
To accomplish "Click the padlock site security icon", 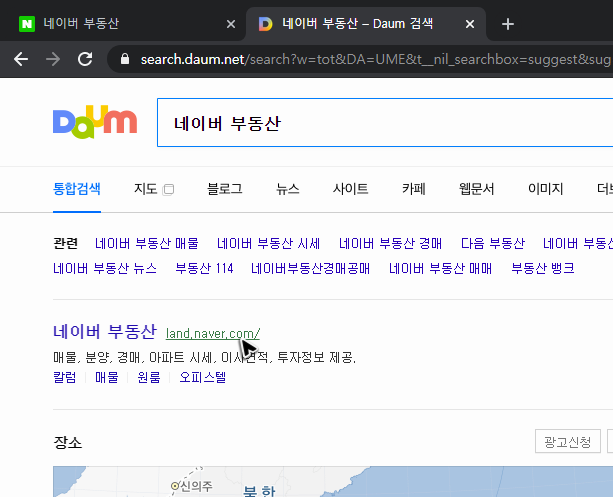I will click(125, 59).
